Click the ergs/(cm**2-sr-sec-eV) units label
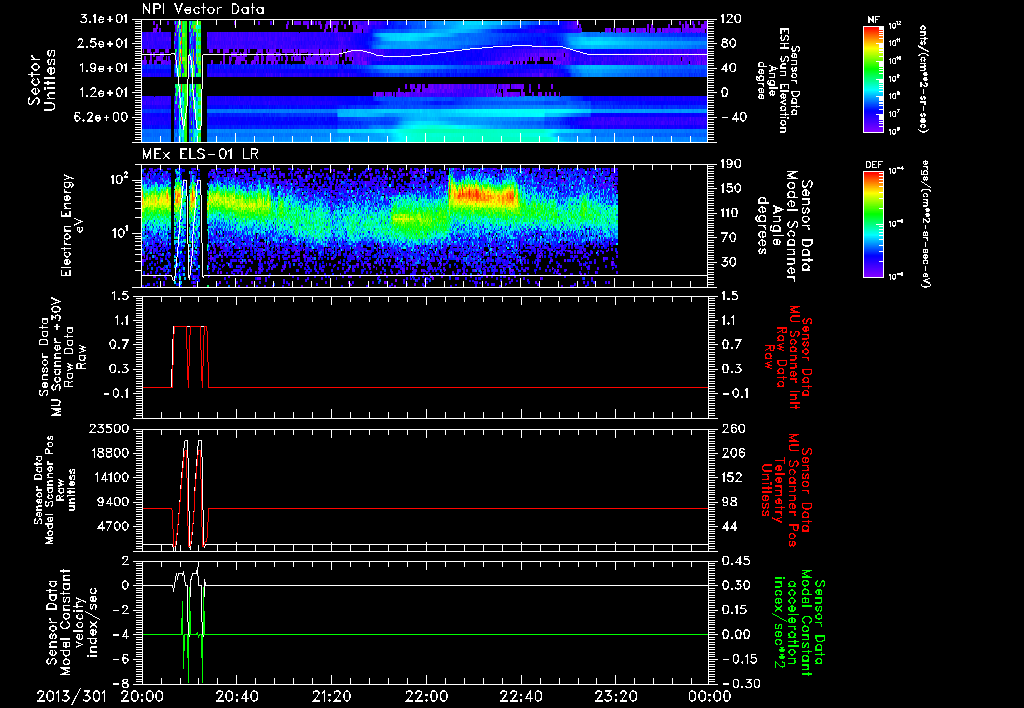1024x708 pixels. click(x=925, y=224)
